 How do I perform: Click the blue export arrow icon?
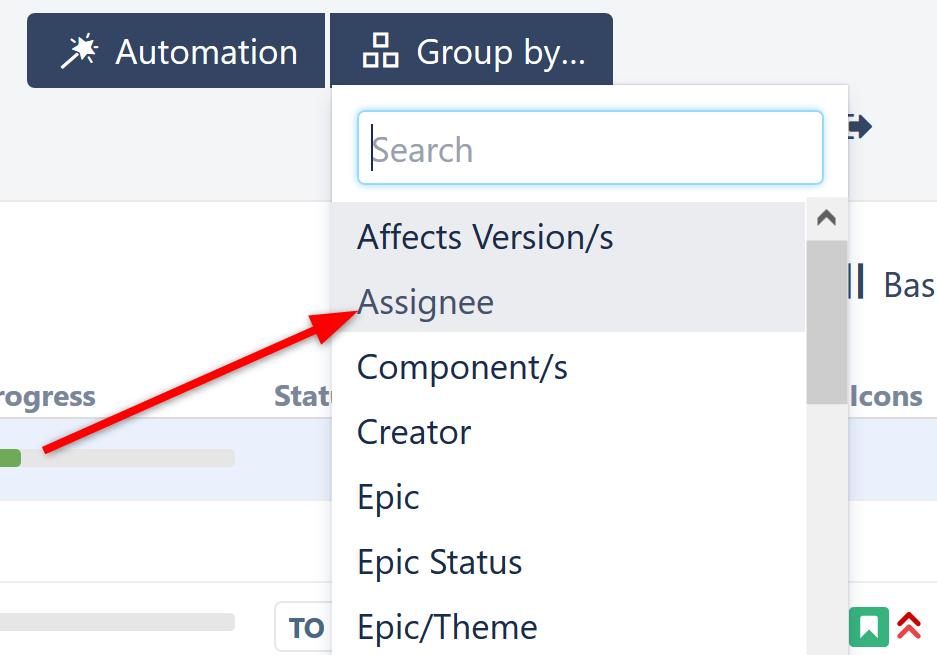point(857,126)
